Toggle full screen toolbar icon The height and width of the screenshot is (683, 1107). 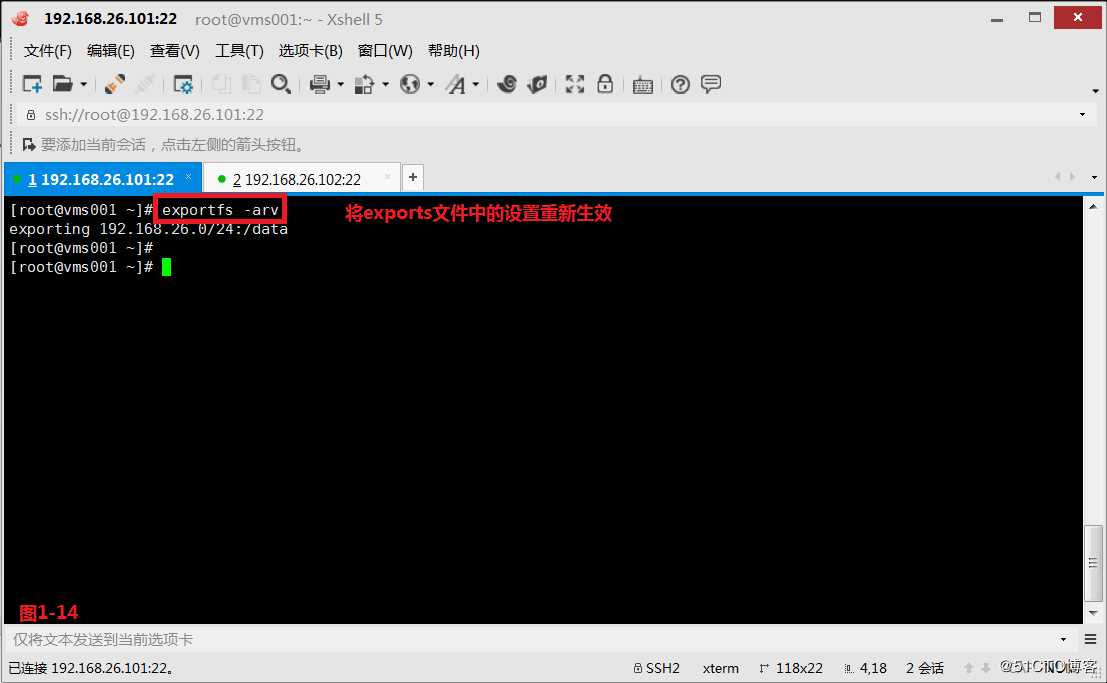tap(575, 85)
